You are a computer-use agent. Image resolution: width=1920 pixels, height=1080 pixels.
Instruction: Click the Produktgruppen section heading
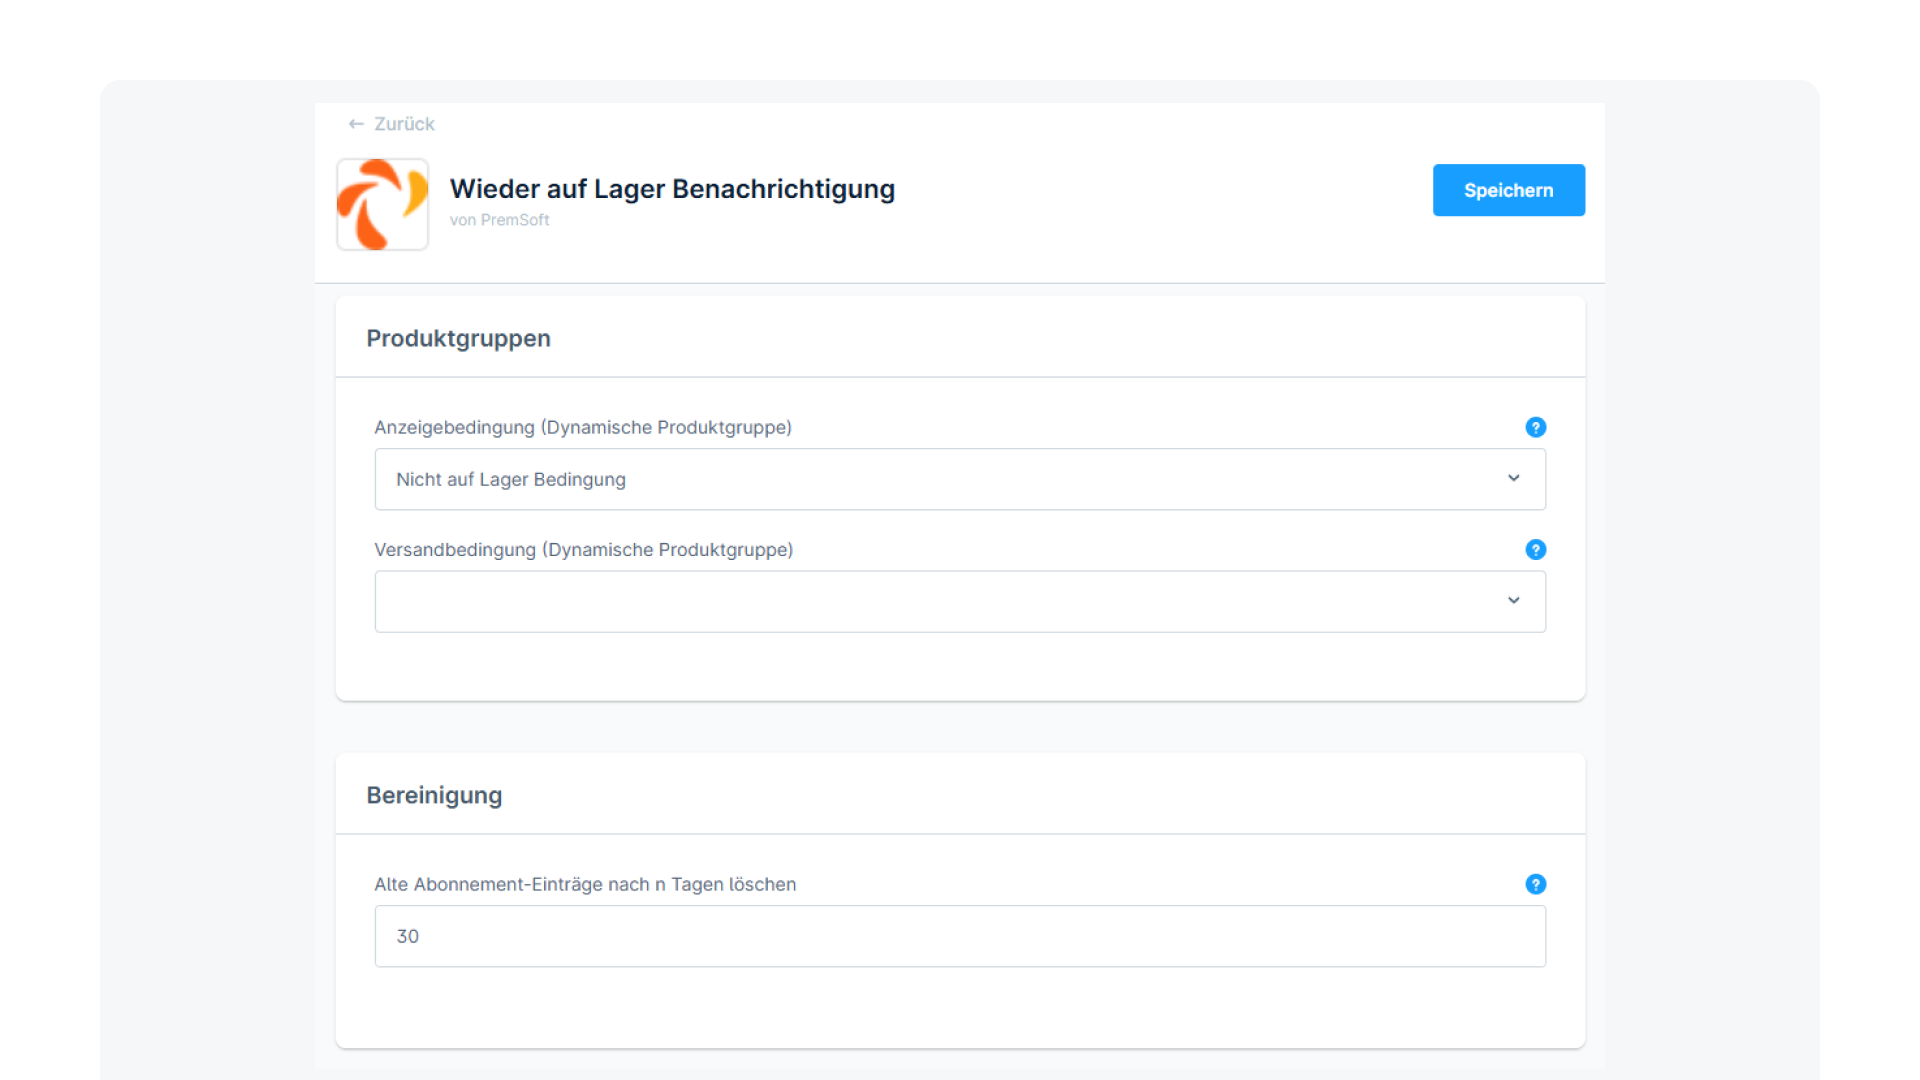458,338
